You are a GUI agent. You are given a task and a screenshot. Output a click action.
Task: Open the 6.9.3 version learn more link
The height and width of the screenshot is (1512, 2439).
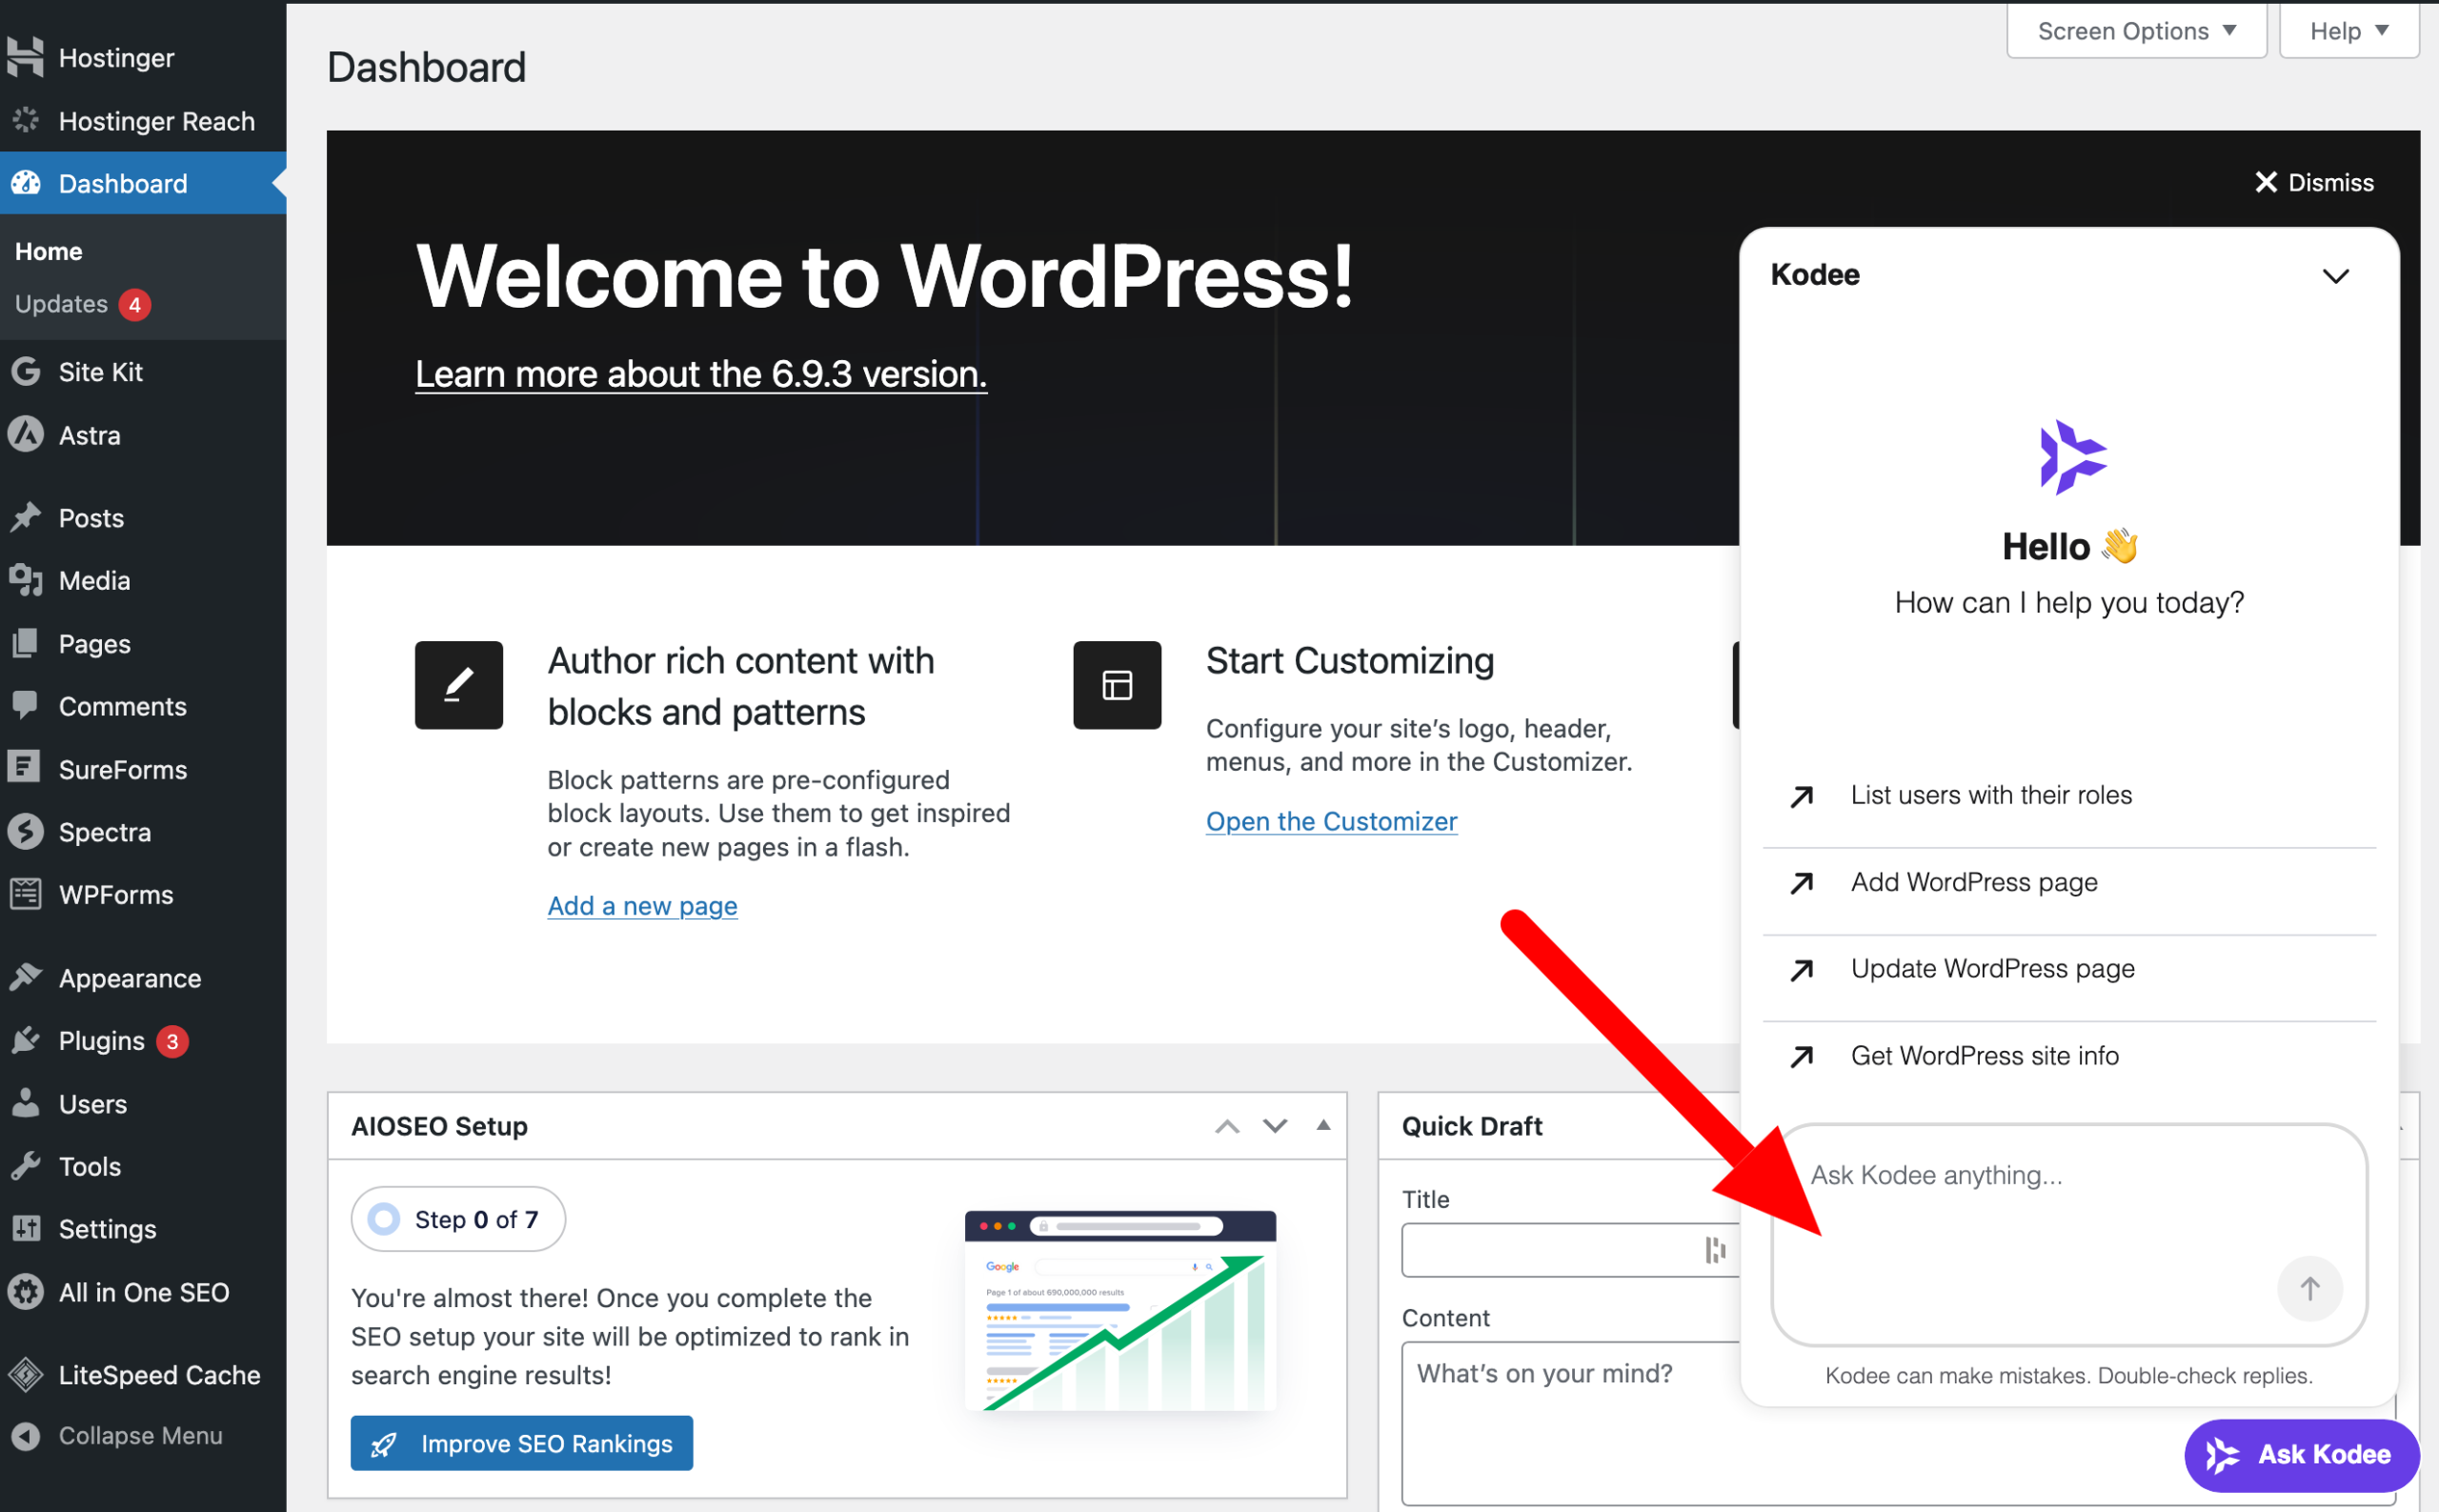[x=701, y=374]
